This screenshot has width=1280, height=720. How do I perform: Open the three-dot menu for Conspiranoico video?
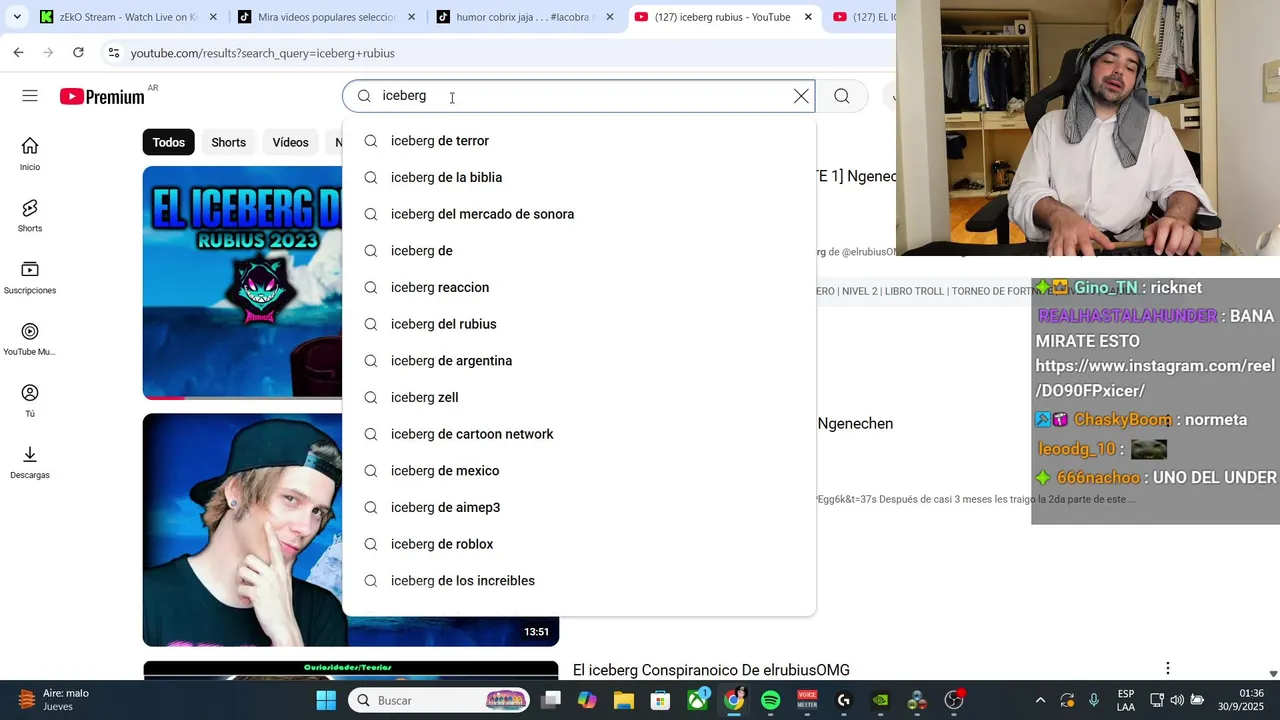(x=1167, y=668)
